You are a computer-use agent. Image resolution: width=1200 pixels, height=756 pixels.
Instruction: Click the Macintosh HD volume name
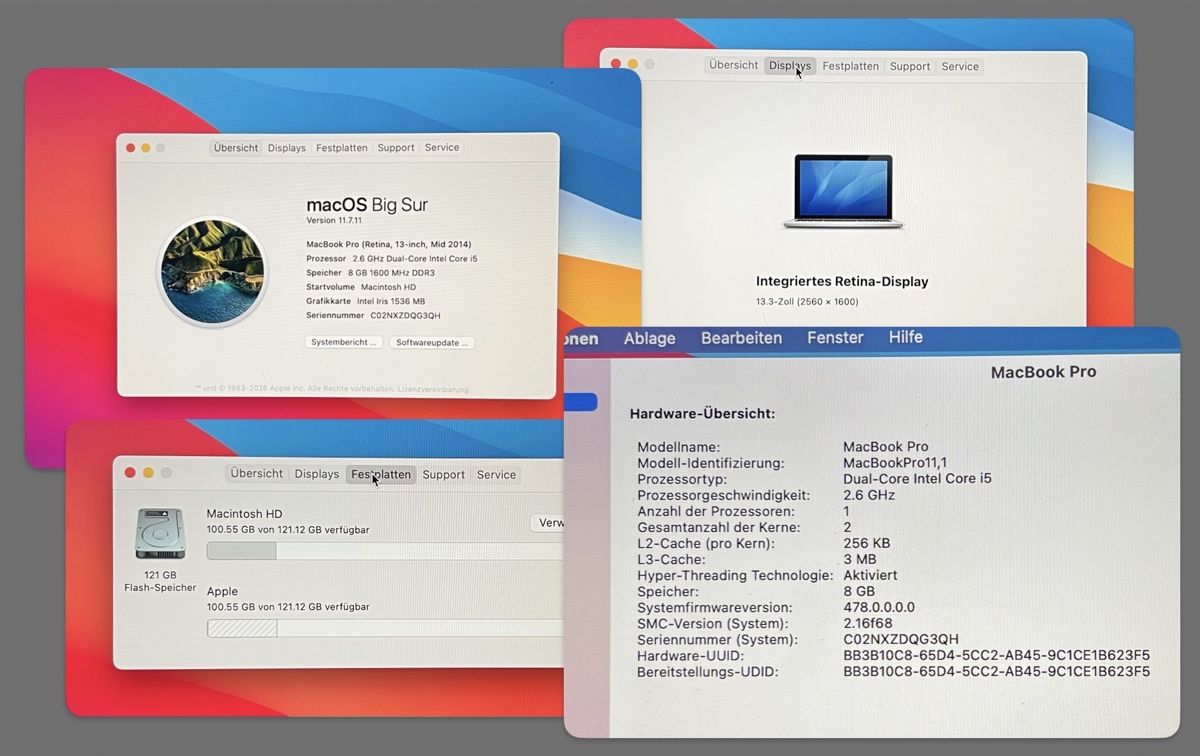(x=244, y=514)
